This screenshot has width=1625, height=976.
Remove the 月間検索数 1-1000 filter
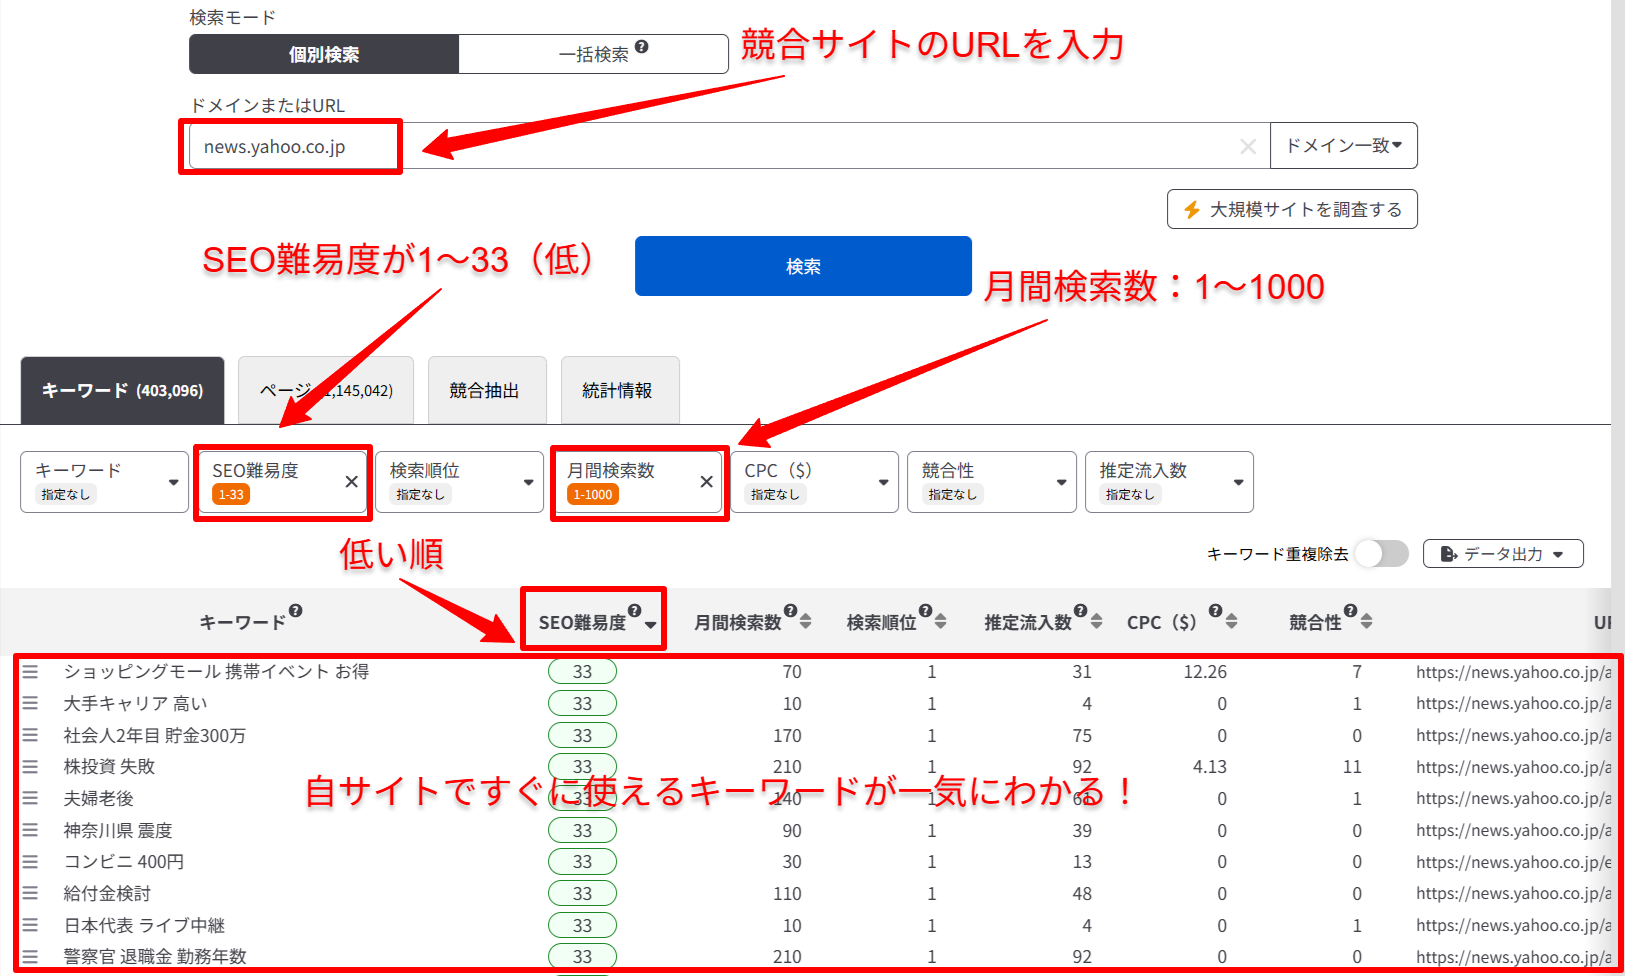[706, 482]
